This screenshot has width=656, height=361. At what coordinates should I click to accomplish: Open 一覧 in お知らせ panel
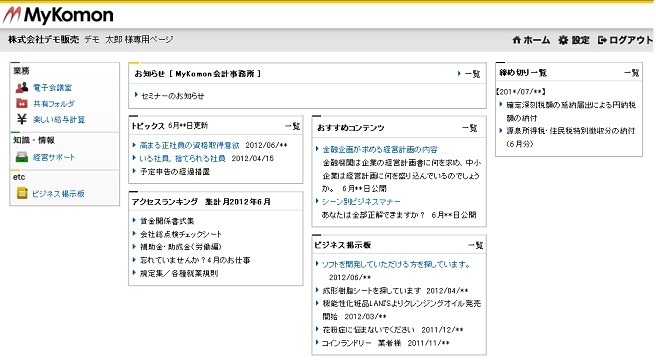click(472, 74)
